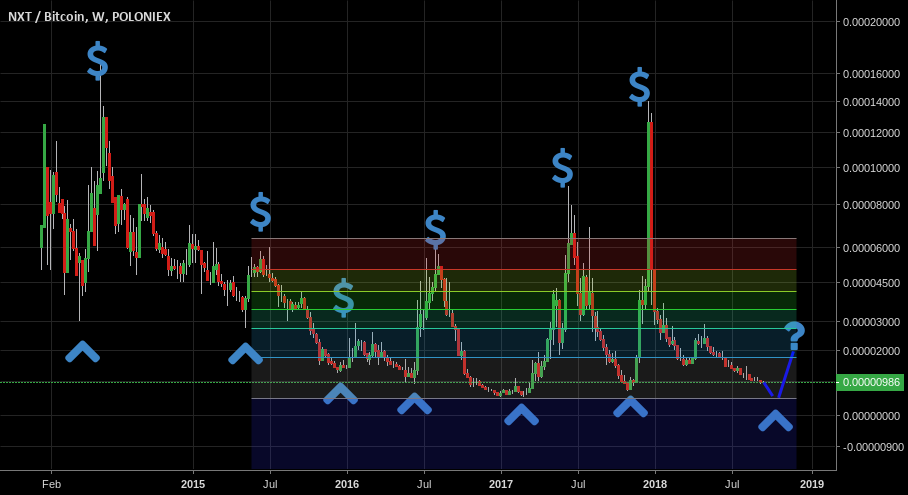
Task: Select the dollar sign above the mid-2017 peak
Action: 562,168
